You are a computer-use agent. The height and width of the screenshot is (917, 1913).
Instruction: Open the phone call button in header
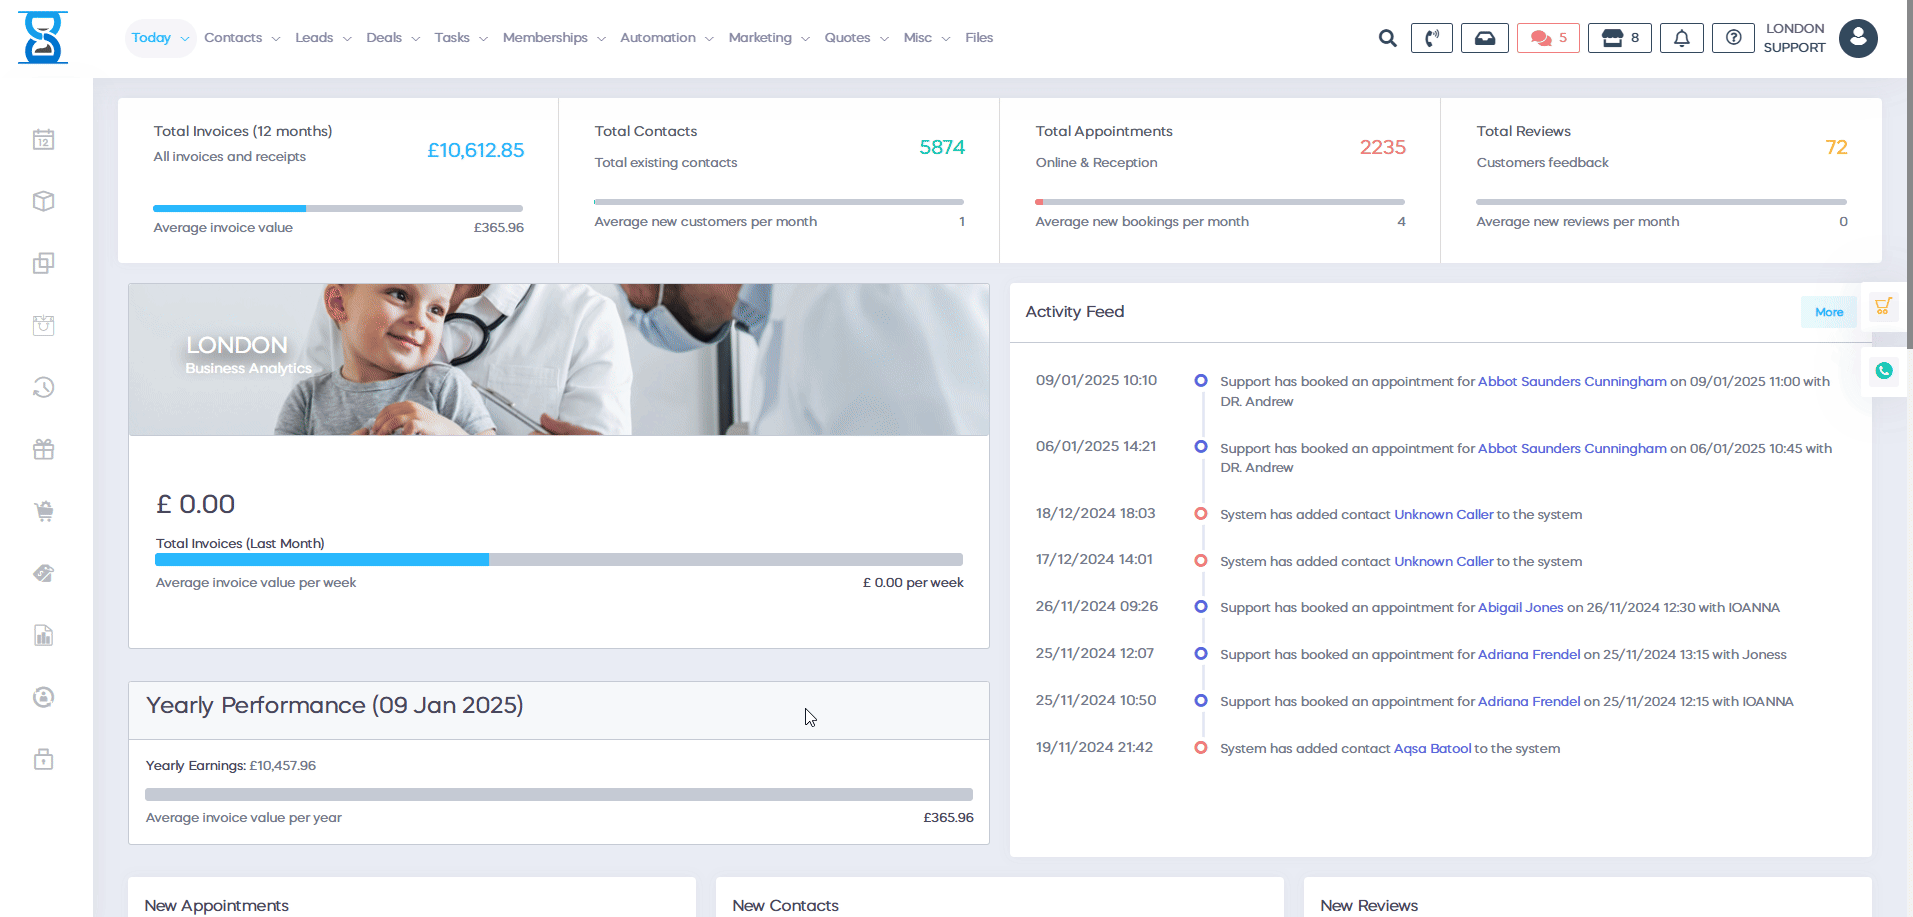pyautogui.click(x=1431, y=38)
